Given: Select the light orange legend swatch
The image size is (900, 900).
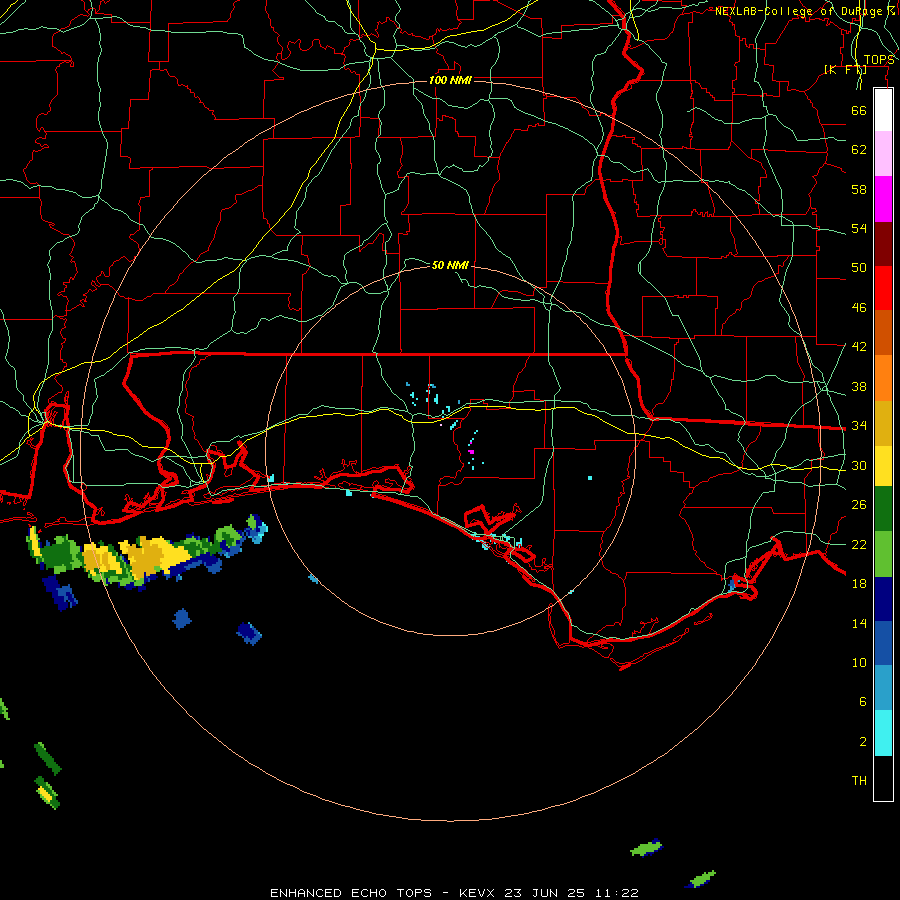Looking at the screenshot, I should click(883, 378).
